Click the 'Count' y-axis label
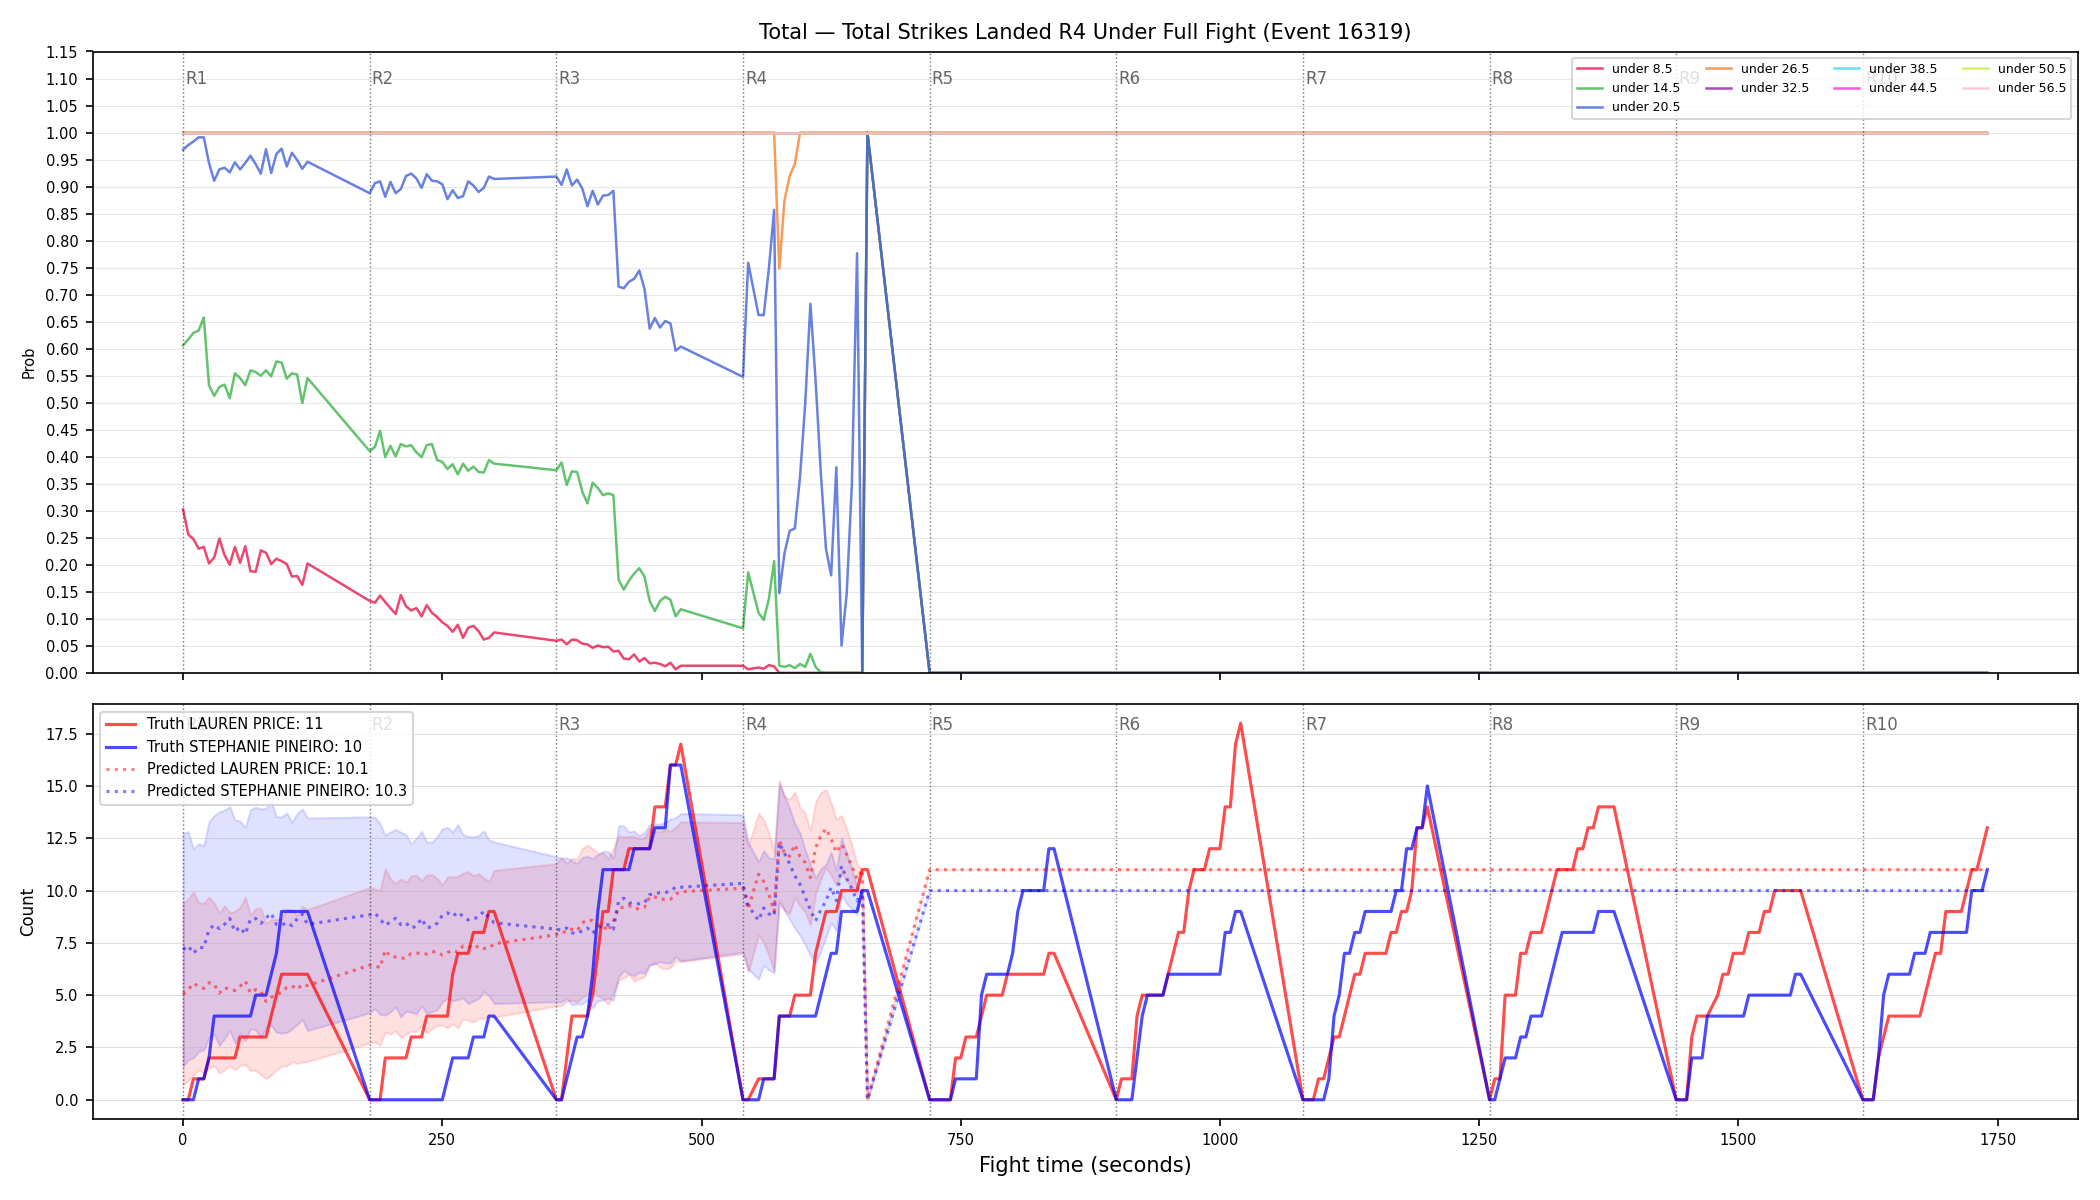This screenshot has width=2100, height=1200. point(27,912)
